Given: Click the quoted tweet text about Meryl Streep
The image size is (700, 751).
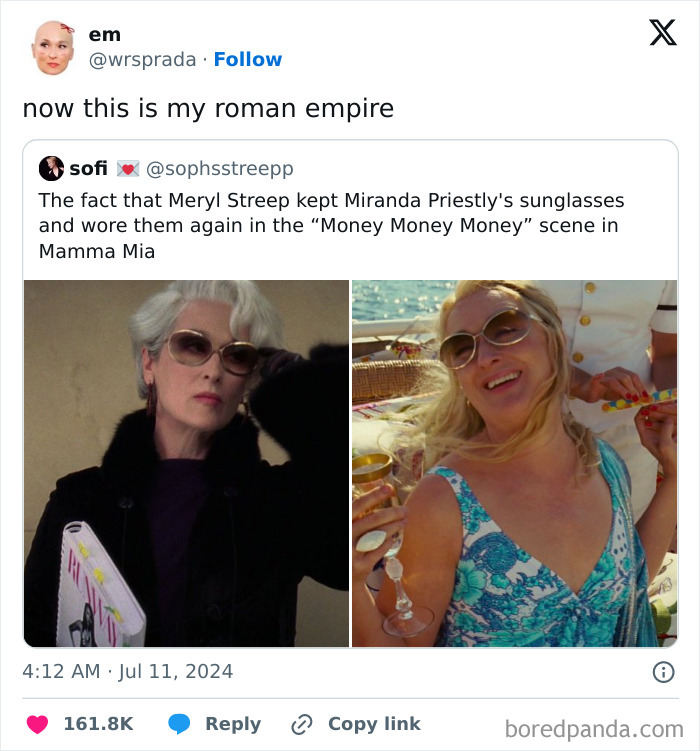Looking at the screenshot, I should tap(330, 225).
